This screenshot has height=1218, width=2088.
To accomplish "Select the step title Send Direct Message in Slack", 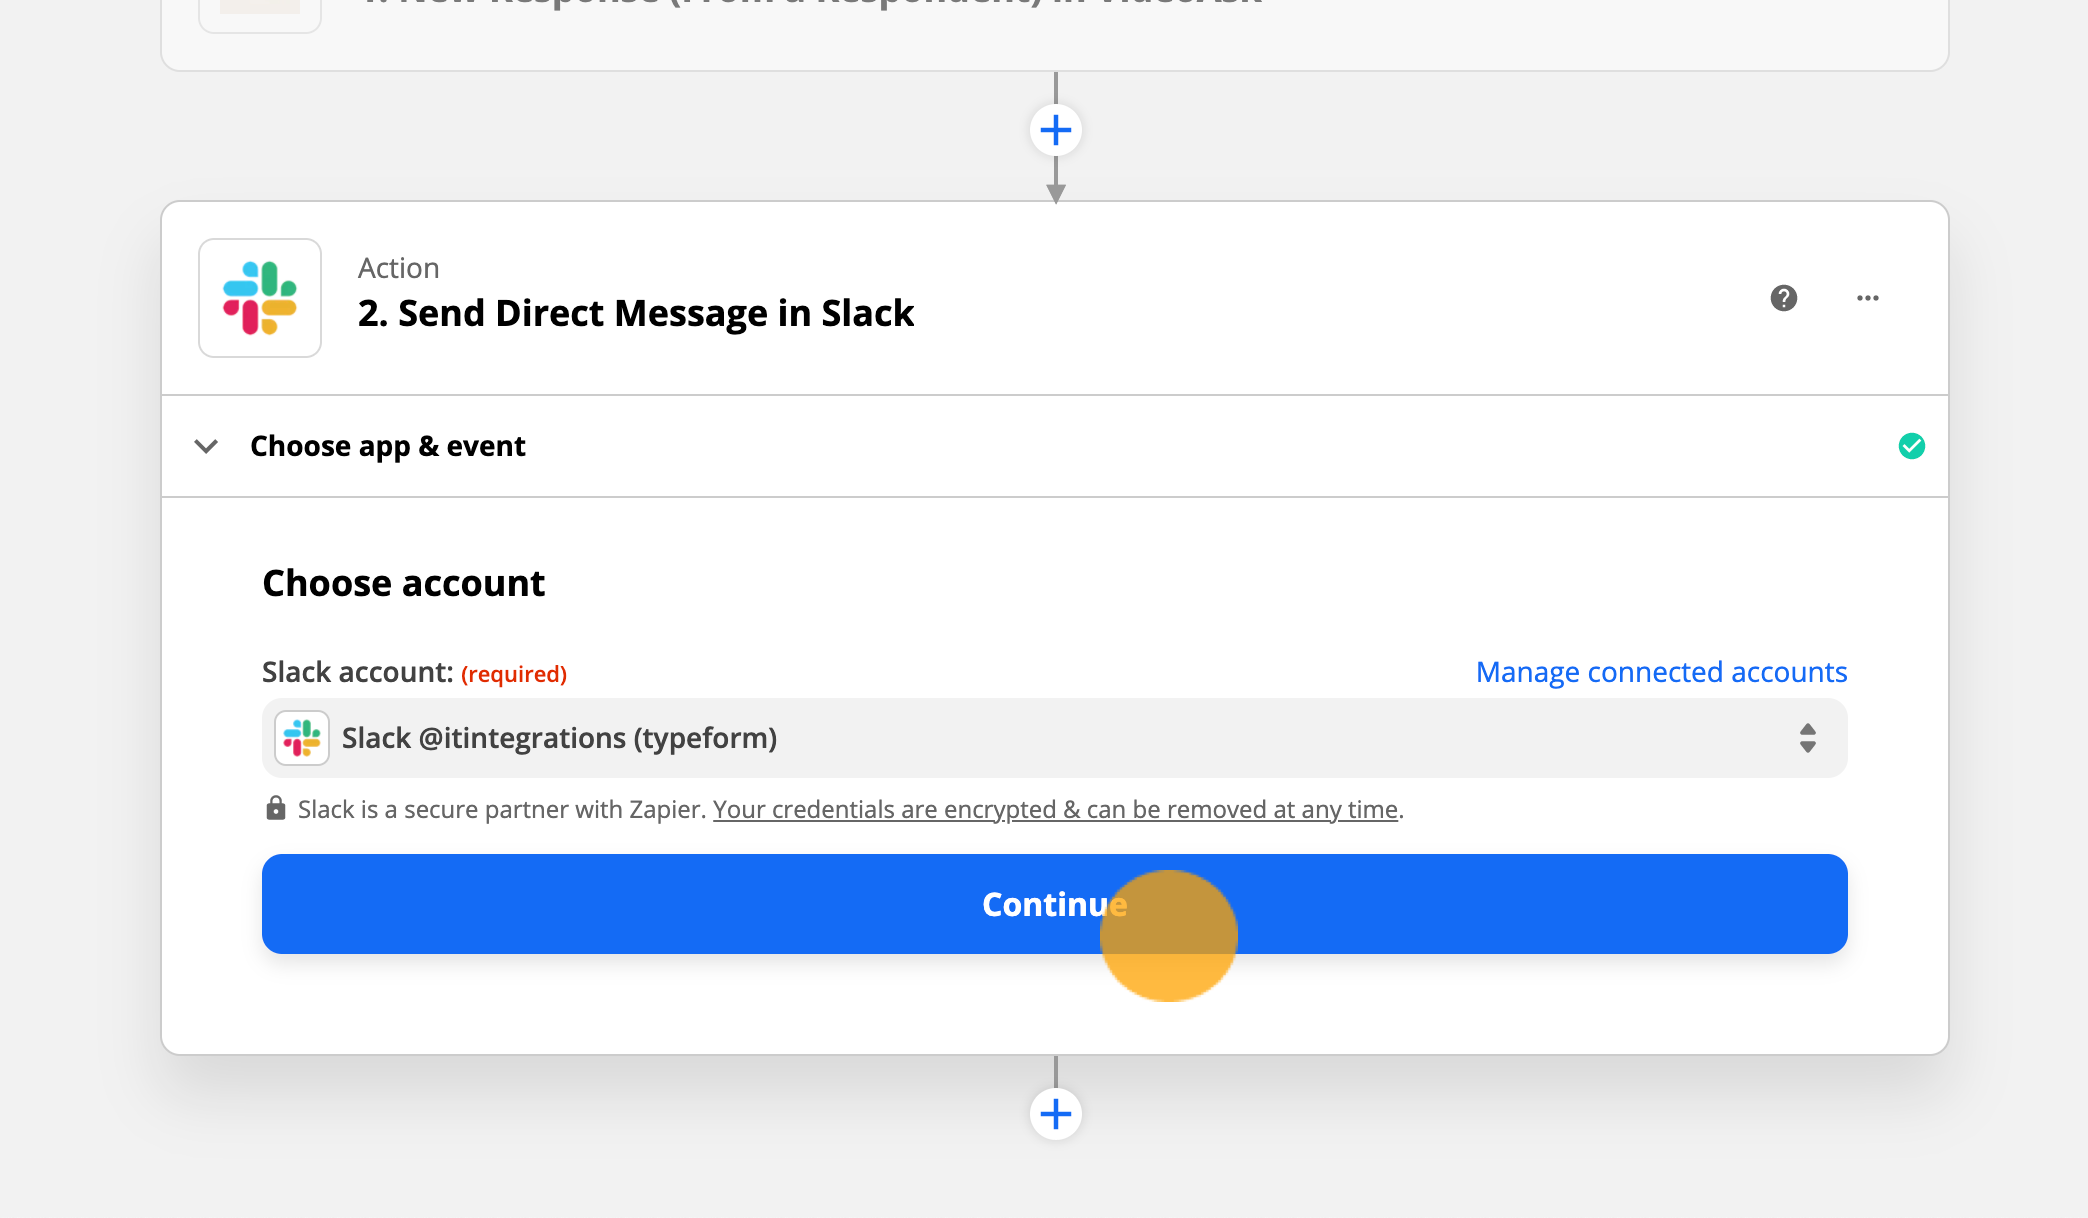I will coord(636,313).
